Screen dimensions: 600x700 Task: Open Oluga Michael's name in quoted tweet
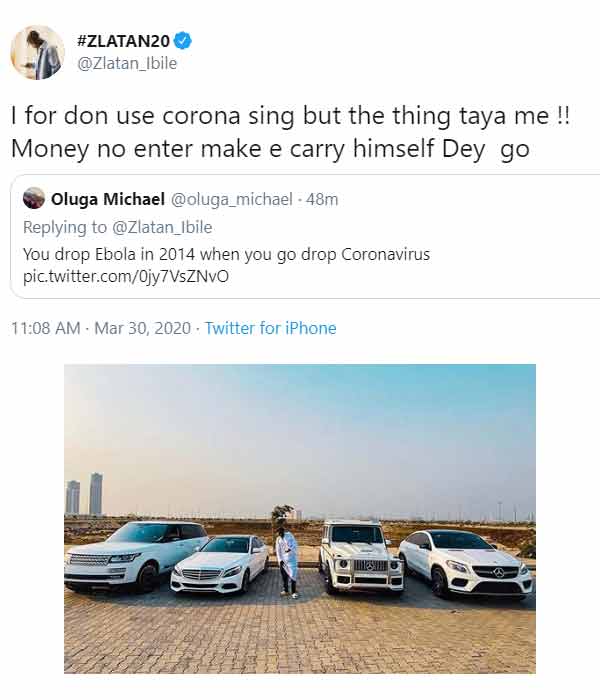[108, 199]
